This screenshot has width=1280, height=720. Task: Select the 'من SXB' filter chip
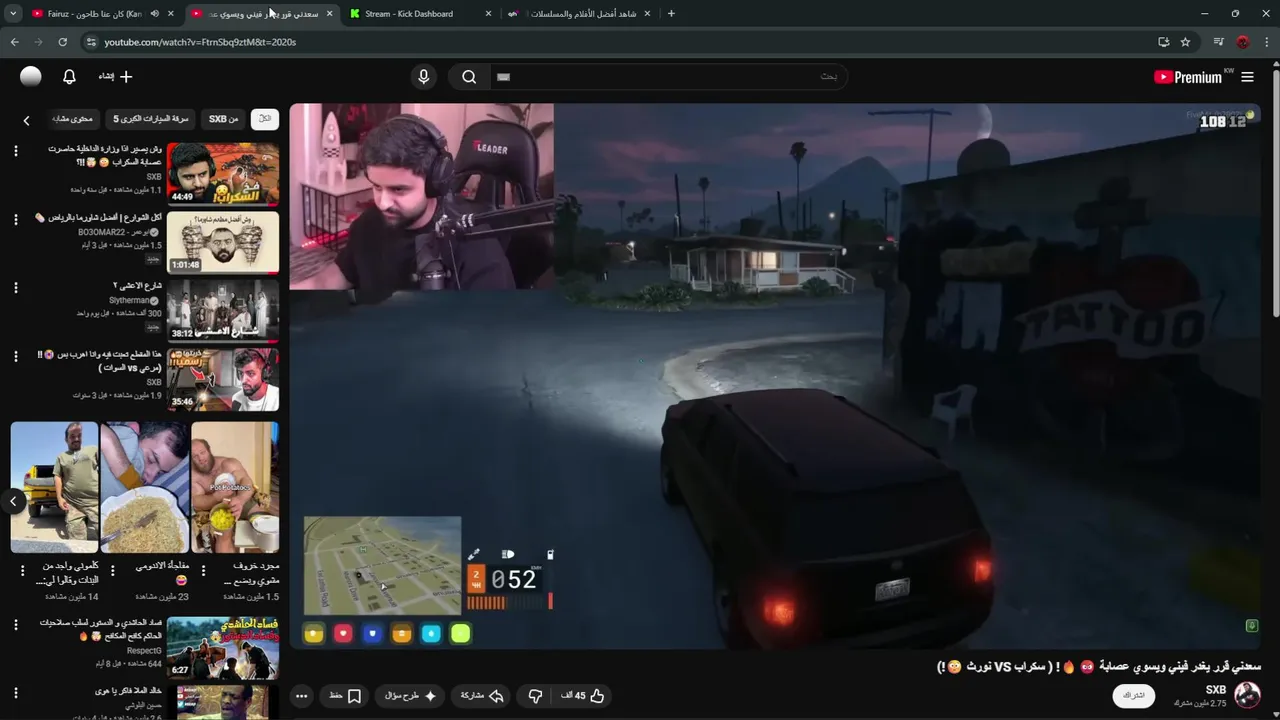(222, 119)
